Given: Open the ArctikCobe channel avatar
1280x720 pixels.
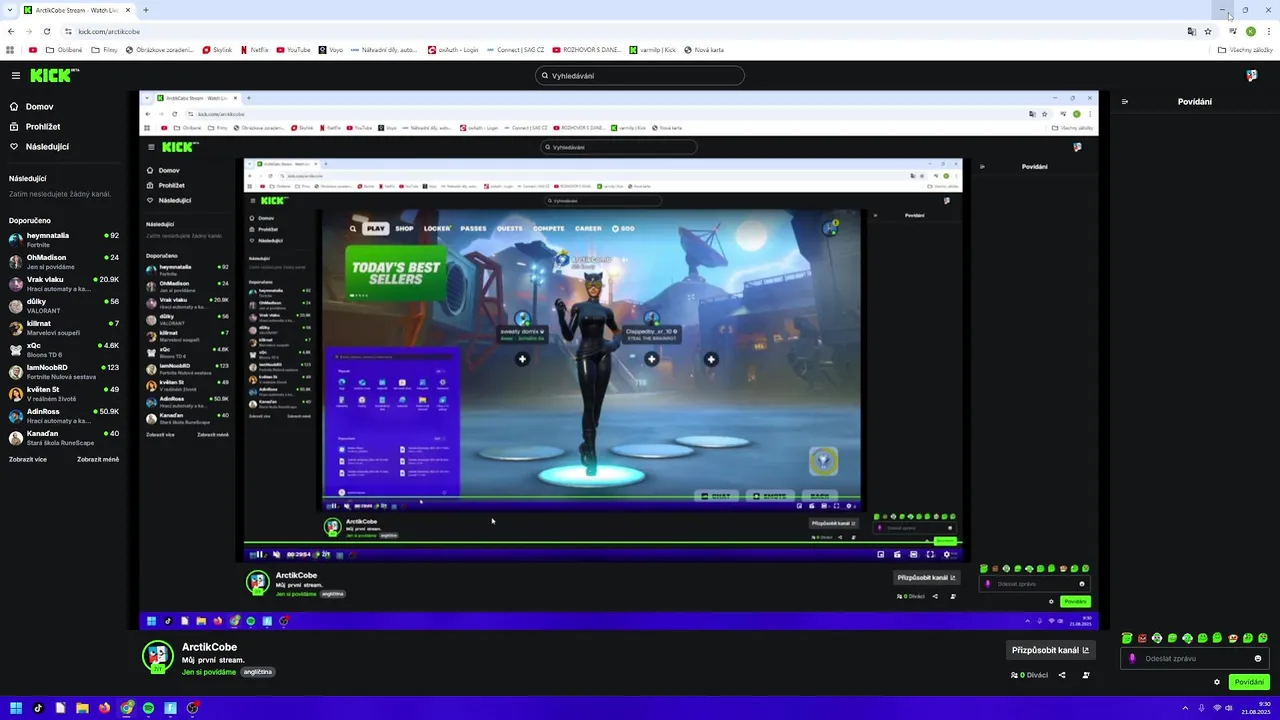Looking at the screenshot, I should [158, 655].
